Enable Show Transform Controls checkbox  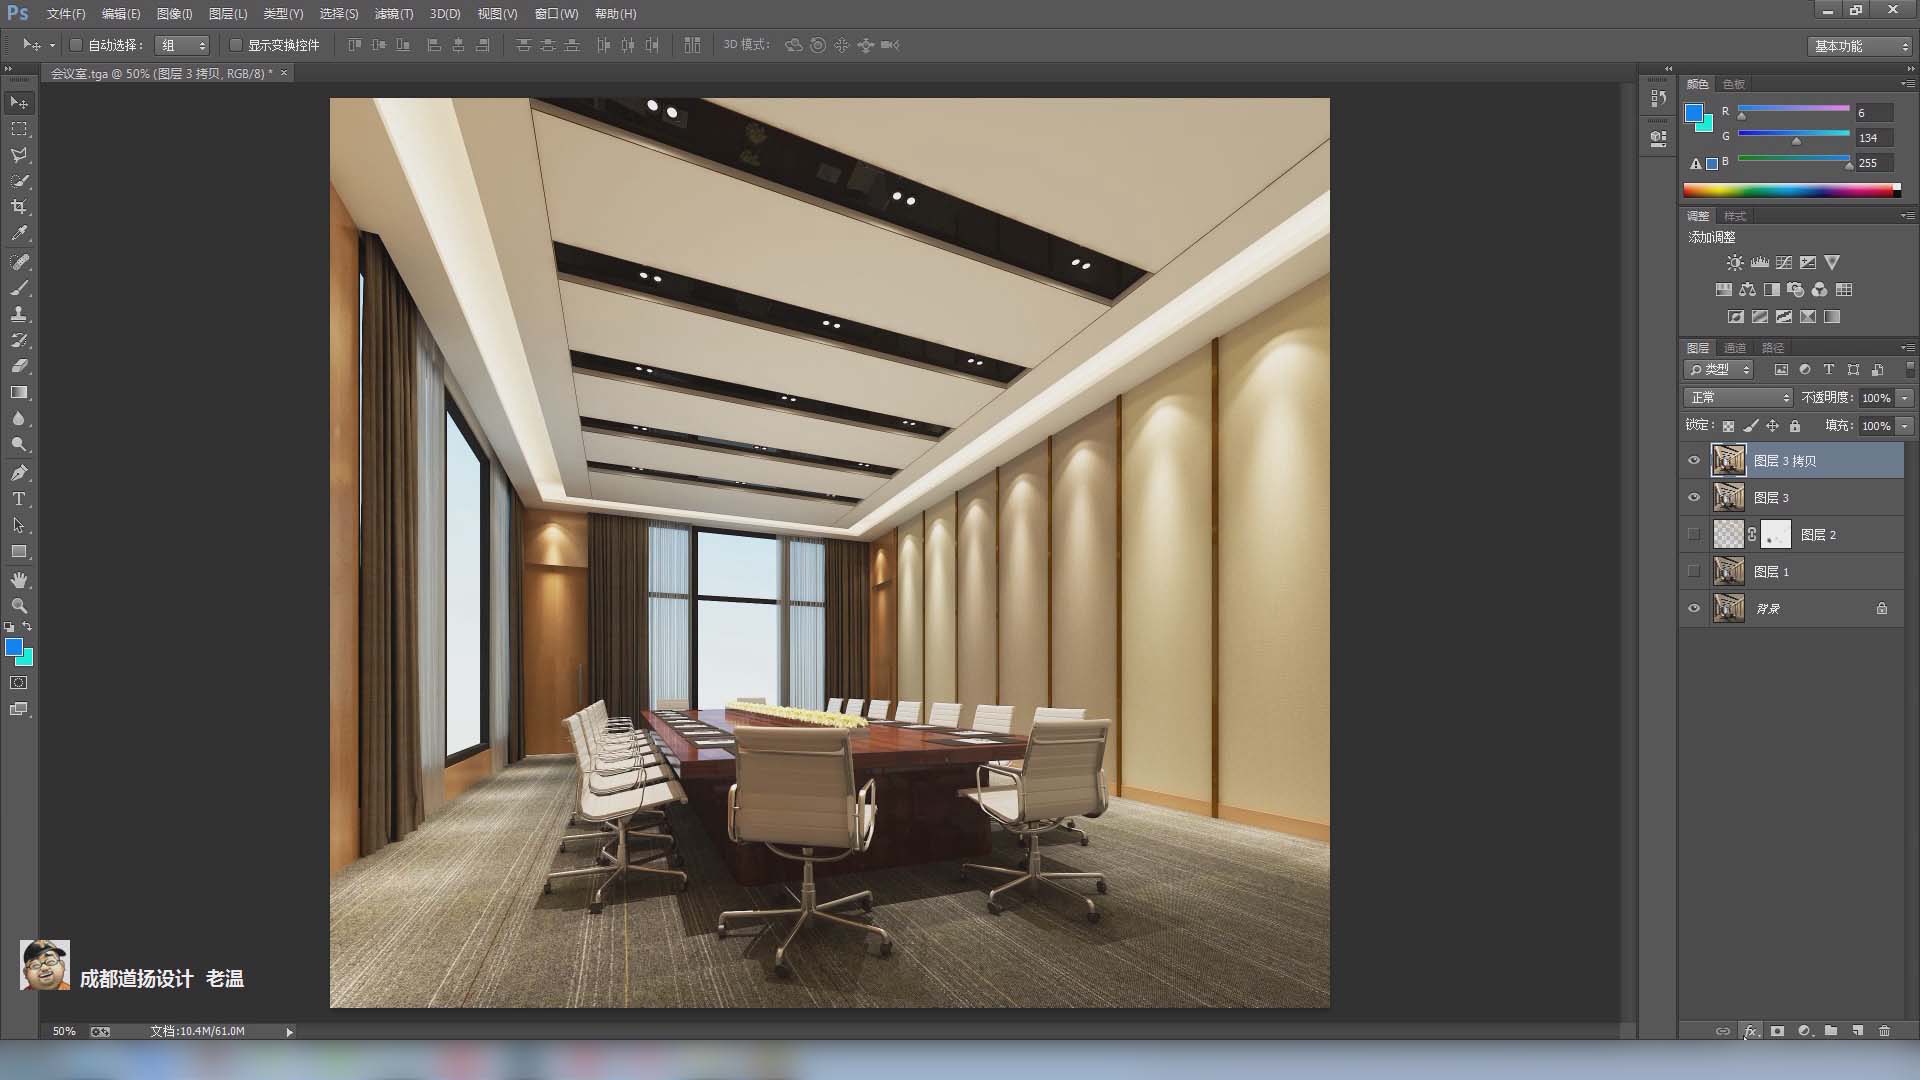coord(236,45)
